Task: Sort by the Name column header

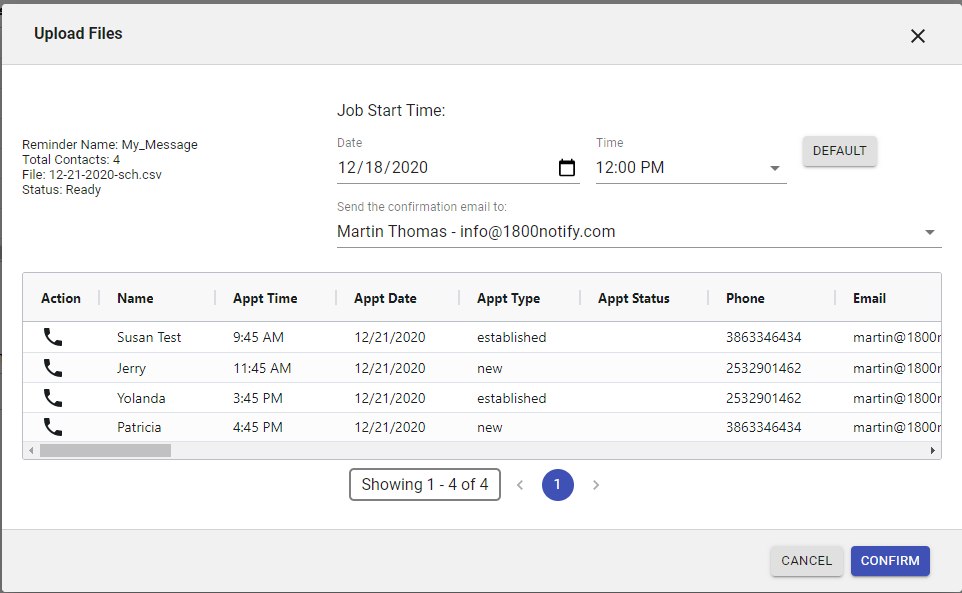Action: tap(135, 298)
